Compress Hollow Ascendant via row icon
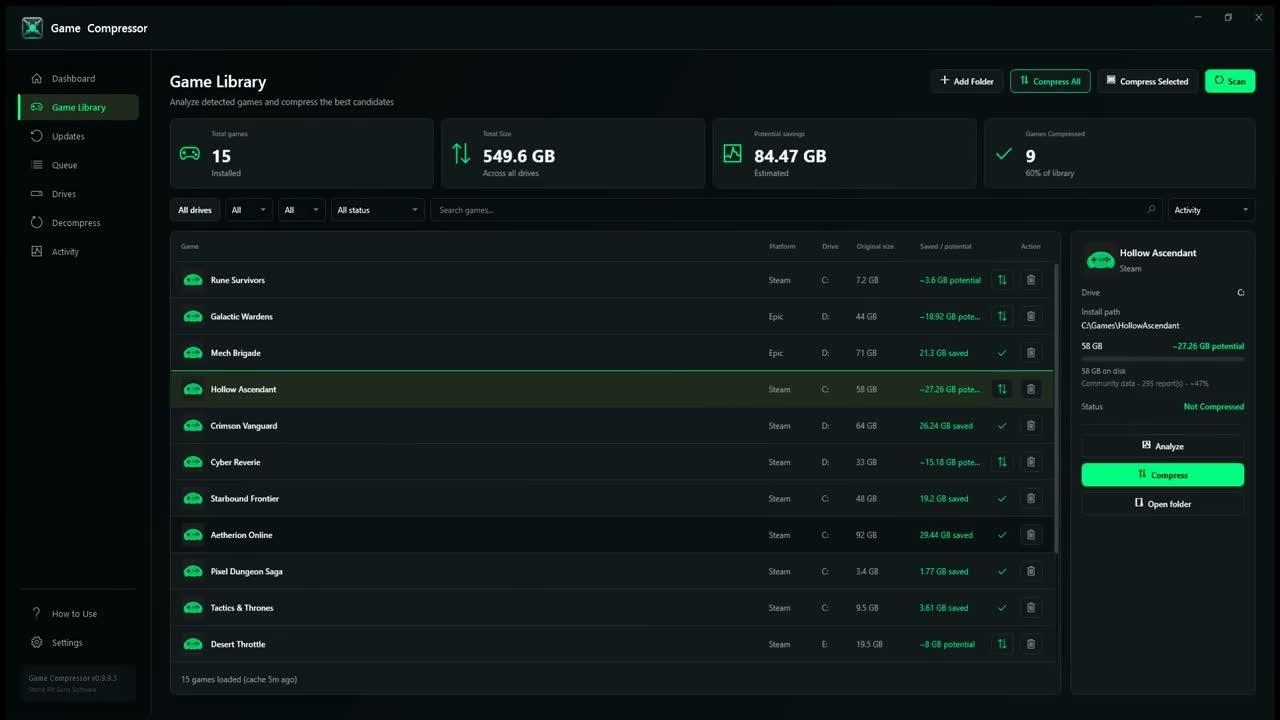This screenshot has height=720, width=1280. pos(1002,389)
